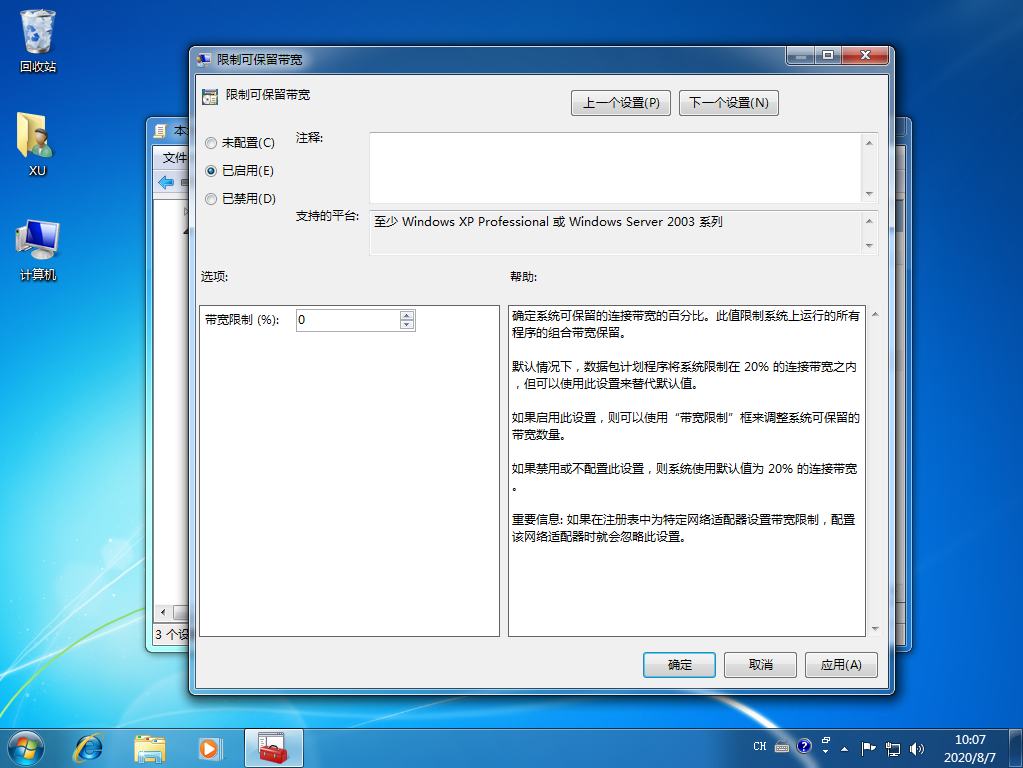The height and width of the screenshot is (768, 1023).
Task: Show hidden tray icons with the arrow
Action: (x=845, y=747)
